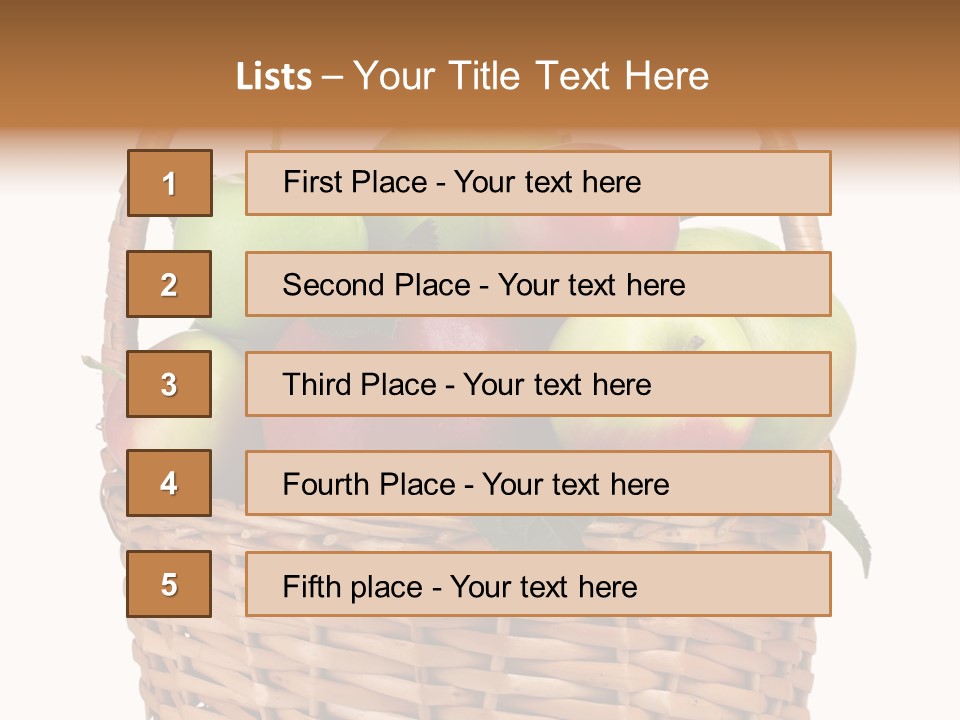Screen dimensions: 960x720
Task: Select the Fourth Place text box
Action: [x=537, y=484]
